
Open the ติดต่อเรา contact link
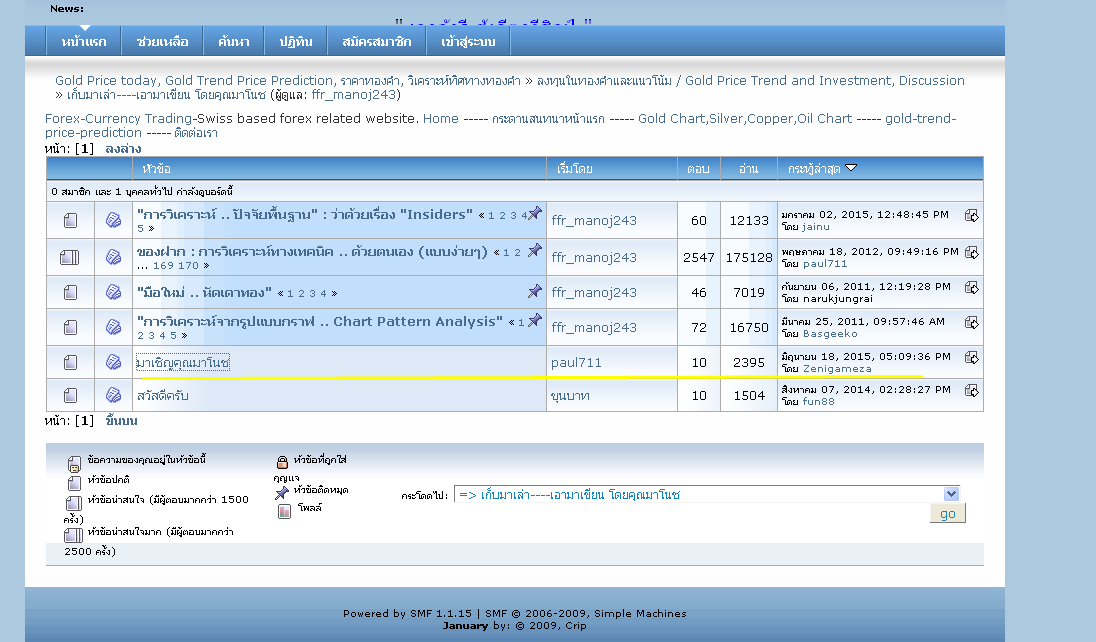point(196,132)
